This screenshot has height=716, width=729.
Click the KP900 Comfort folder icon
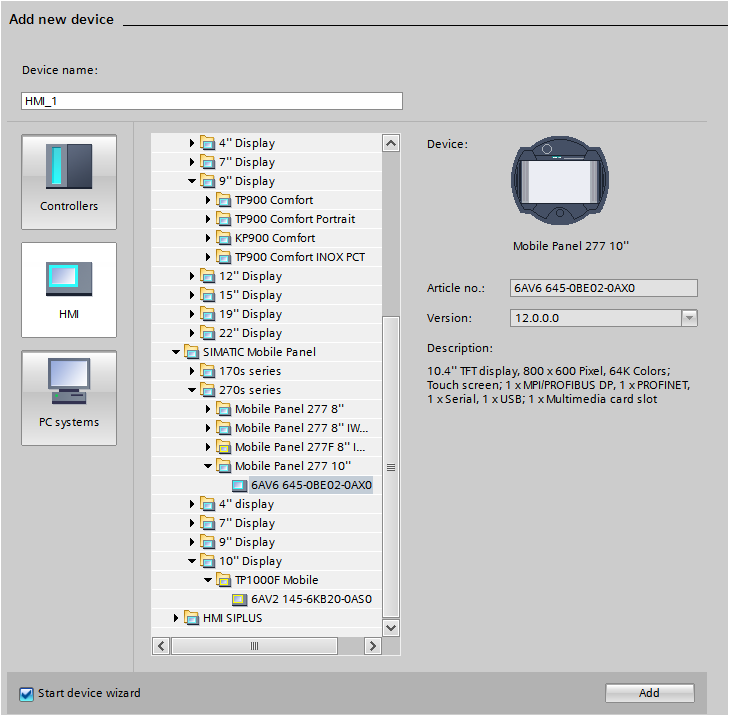(x=224, y=239)
